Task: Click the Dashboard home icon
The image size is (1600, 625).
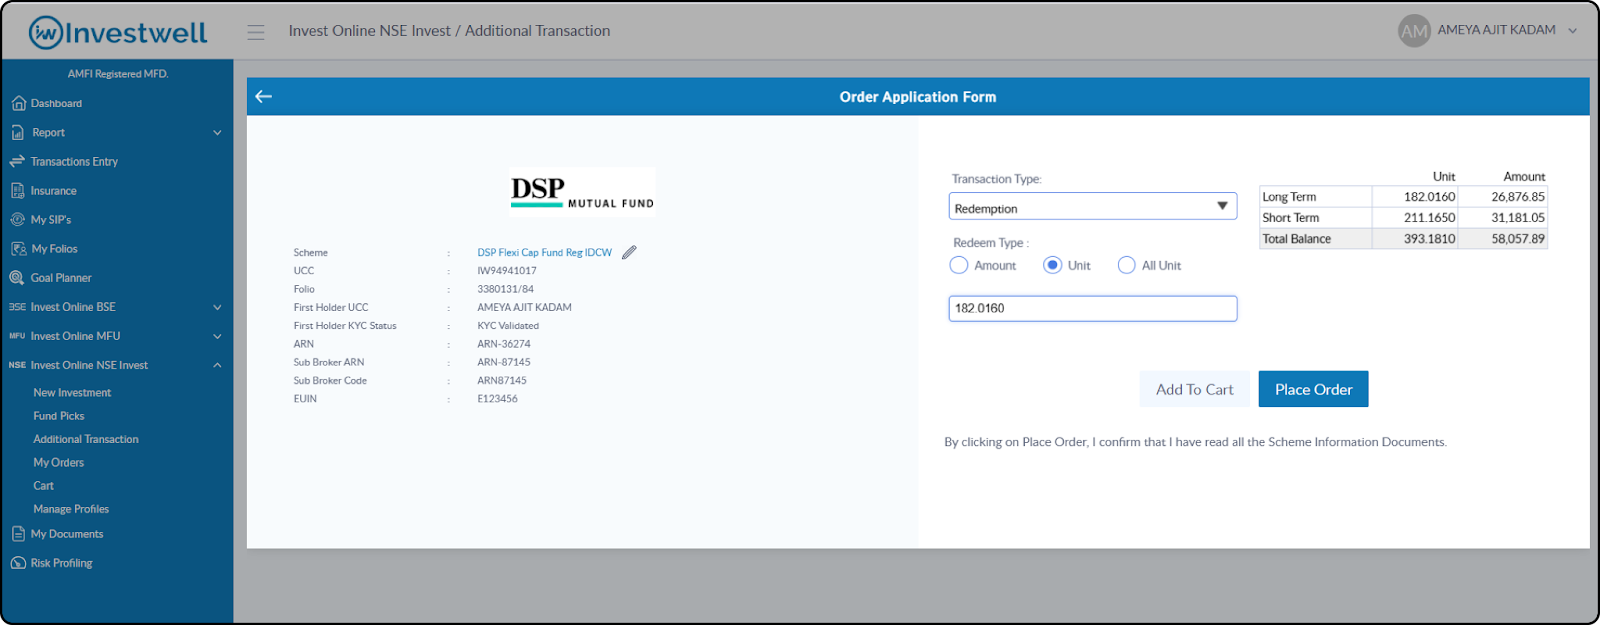Action: (18, 103)
